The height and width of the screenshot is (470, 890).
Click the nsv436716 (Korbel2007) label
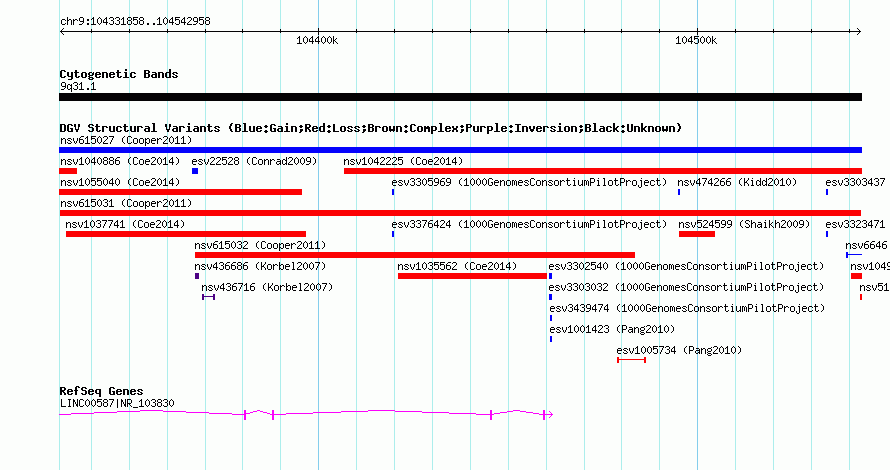pyautogui.click(x=267, y=287)
